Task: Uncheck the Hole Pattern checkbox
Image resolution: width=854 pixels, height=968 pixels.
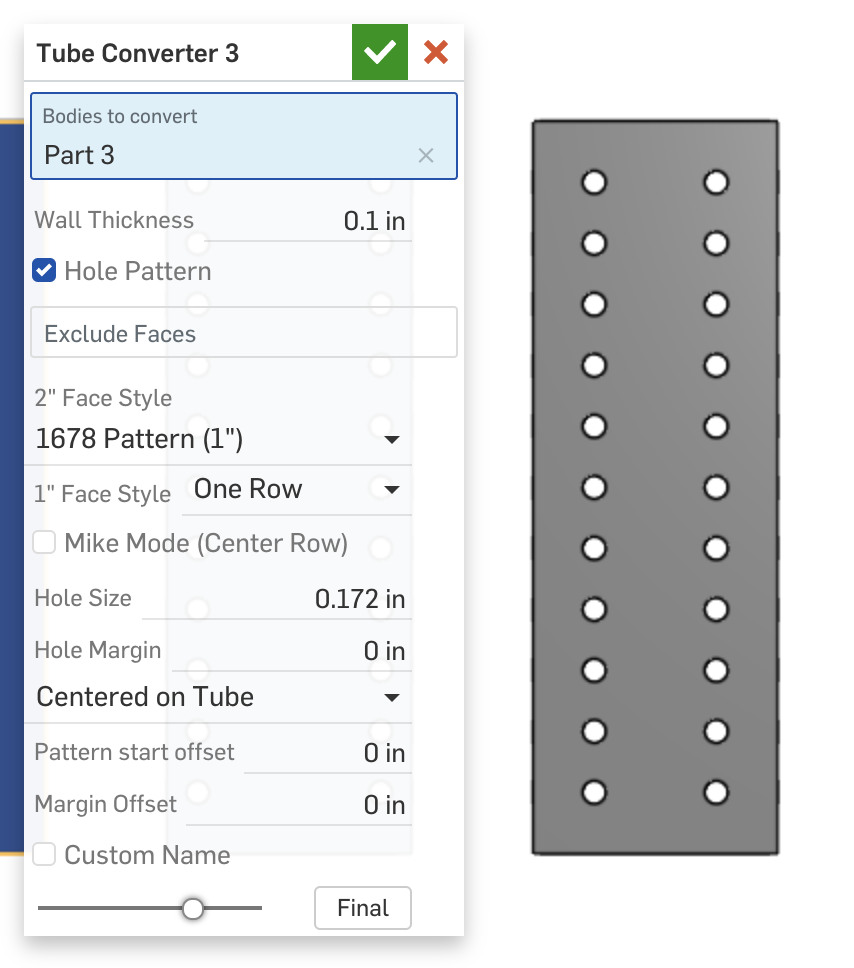Action: tap(44, 270)
